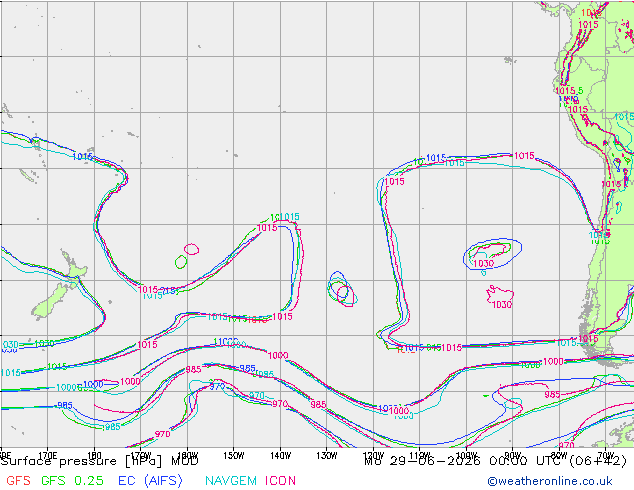Click the magenta 1000 label near South America's tip
This screenshot has height=490, width=634.
point(553,361)
